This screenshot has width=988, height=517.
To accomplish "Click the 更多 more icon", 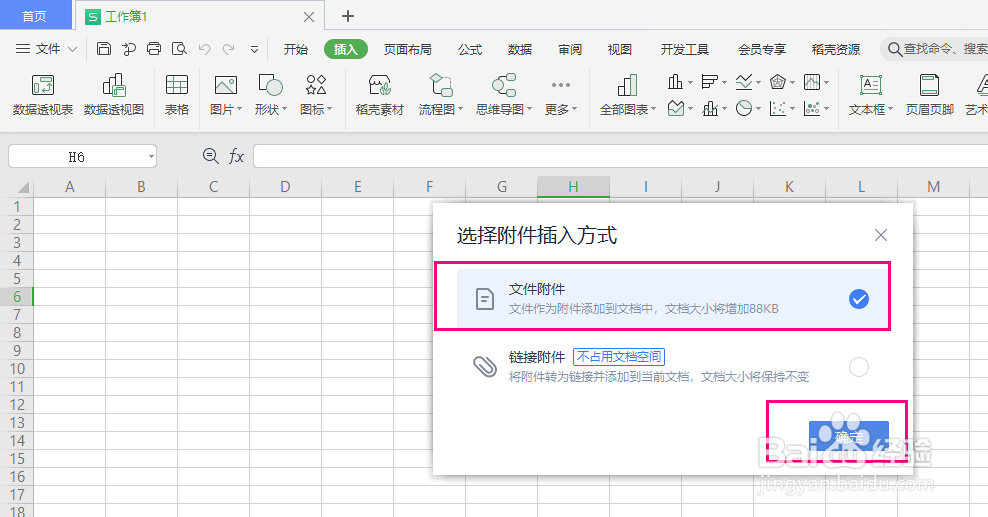I will [561, 85].
